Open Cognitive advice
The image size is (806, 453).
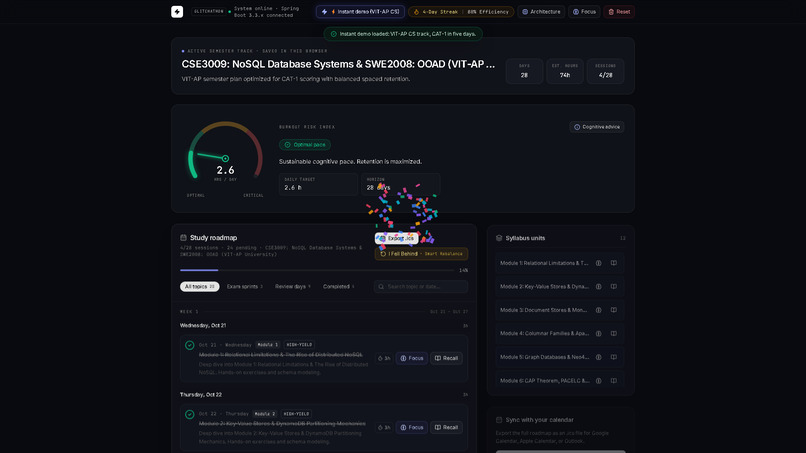click(x=597, y=127)
